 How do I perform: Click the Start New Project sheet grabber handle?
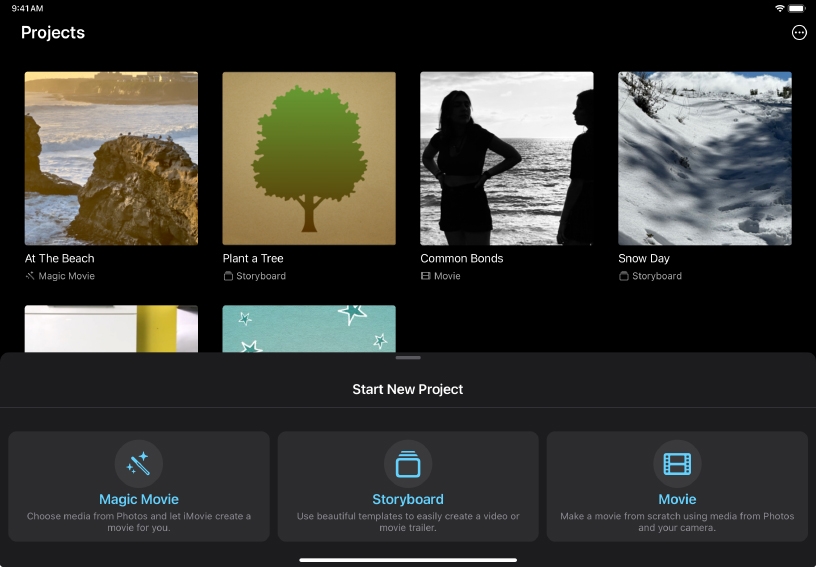point(408,358)
